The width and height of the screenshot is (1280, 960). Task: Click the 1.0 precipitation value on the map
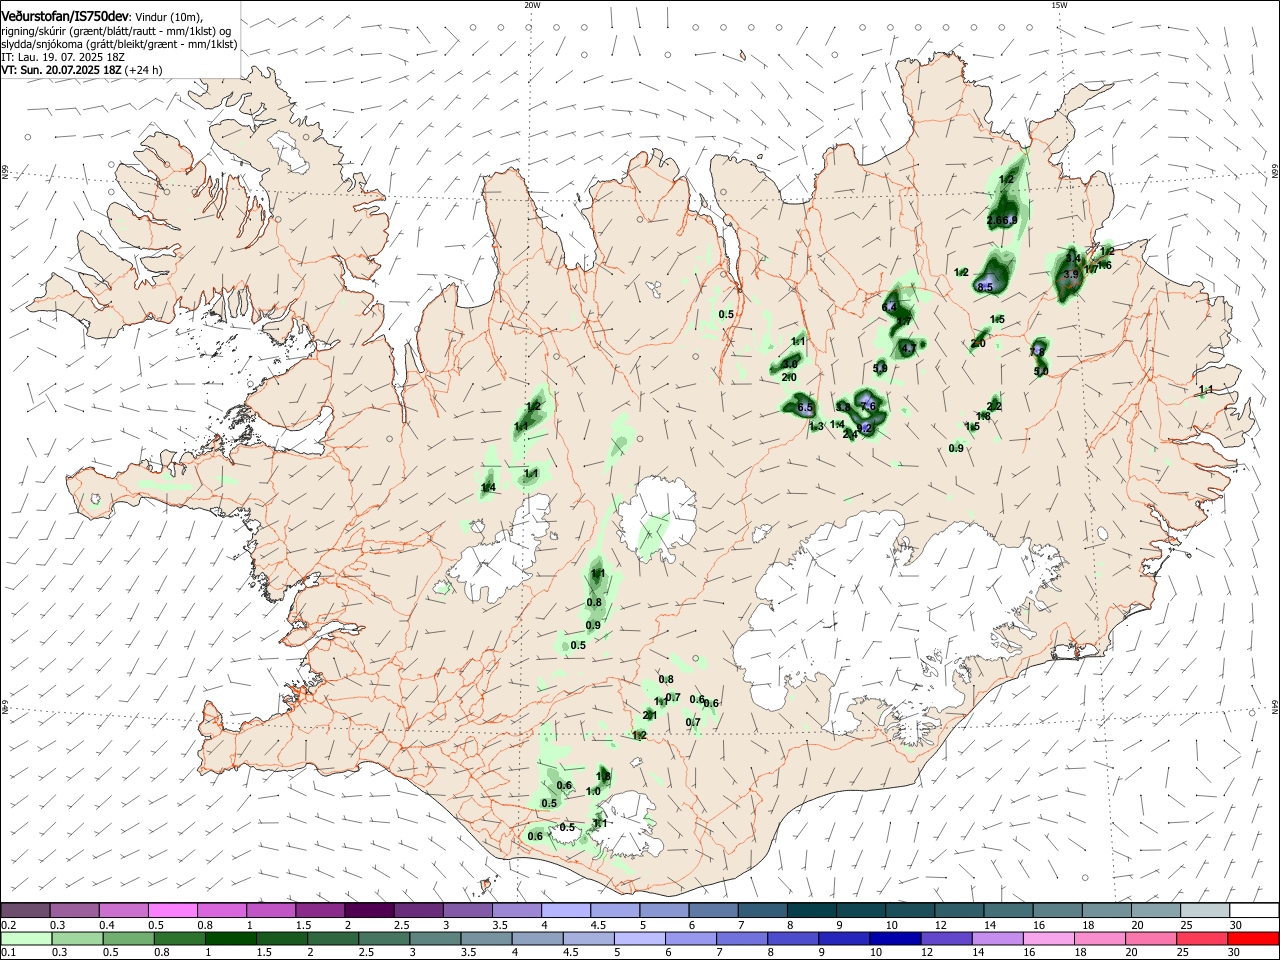pos(593,791)
